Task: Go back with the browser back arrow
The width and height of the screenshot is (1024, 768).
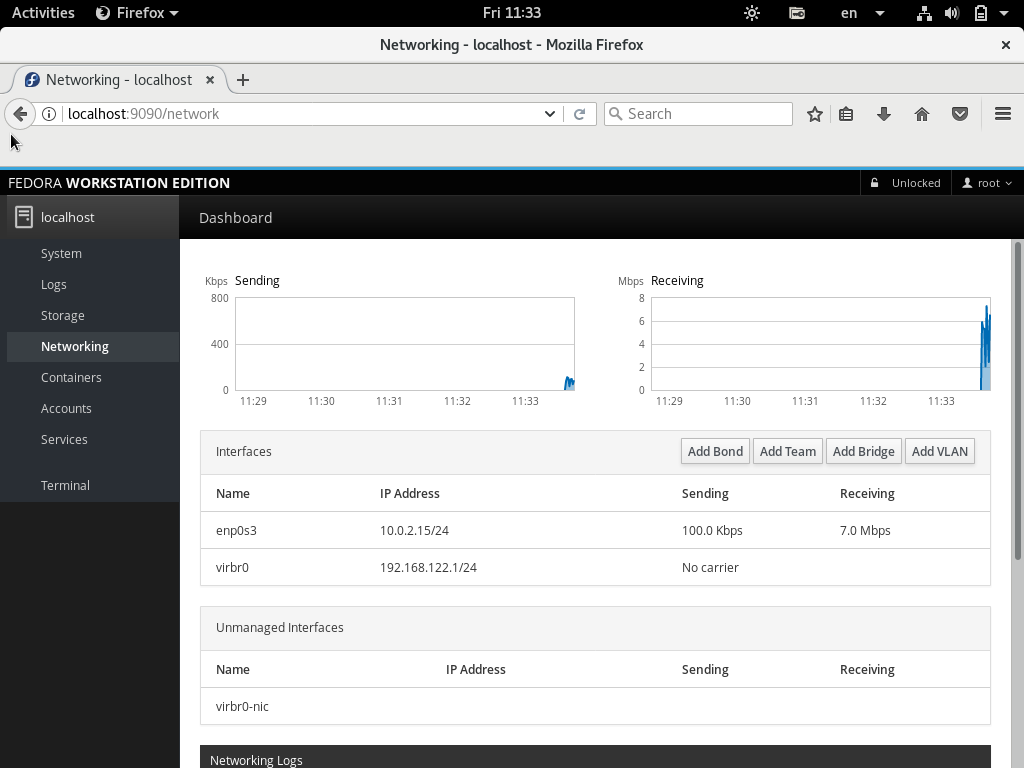Action: click(x=20, y=114)
